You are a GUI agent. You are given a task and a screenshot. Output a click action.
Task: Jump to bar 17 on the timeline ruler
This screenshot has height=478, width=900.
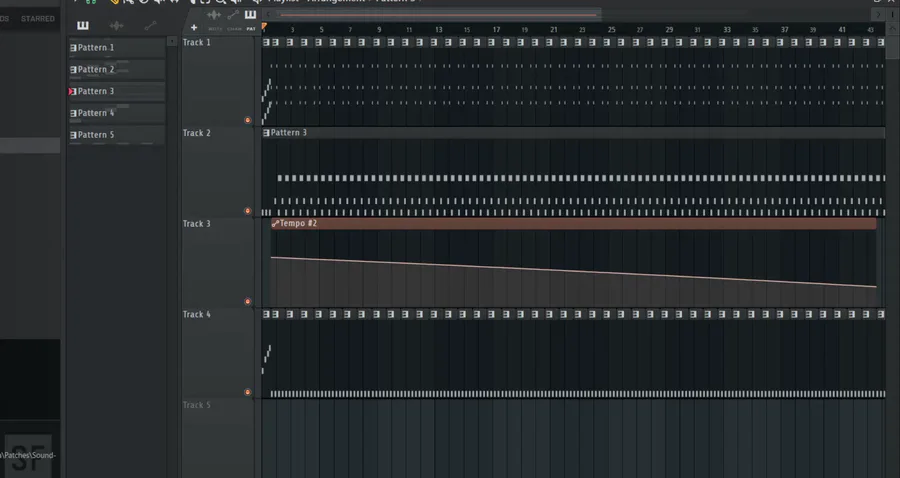pos(496,29)
